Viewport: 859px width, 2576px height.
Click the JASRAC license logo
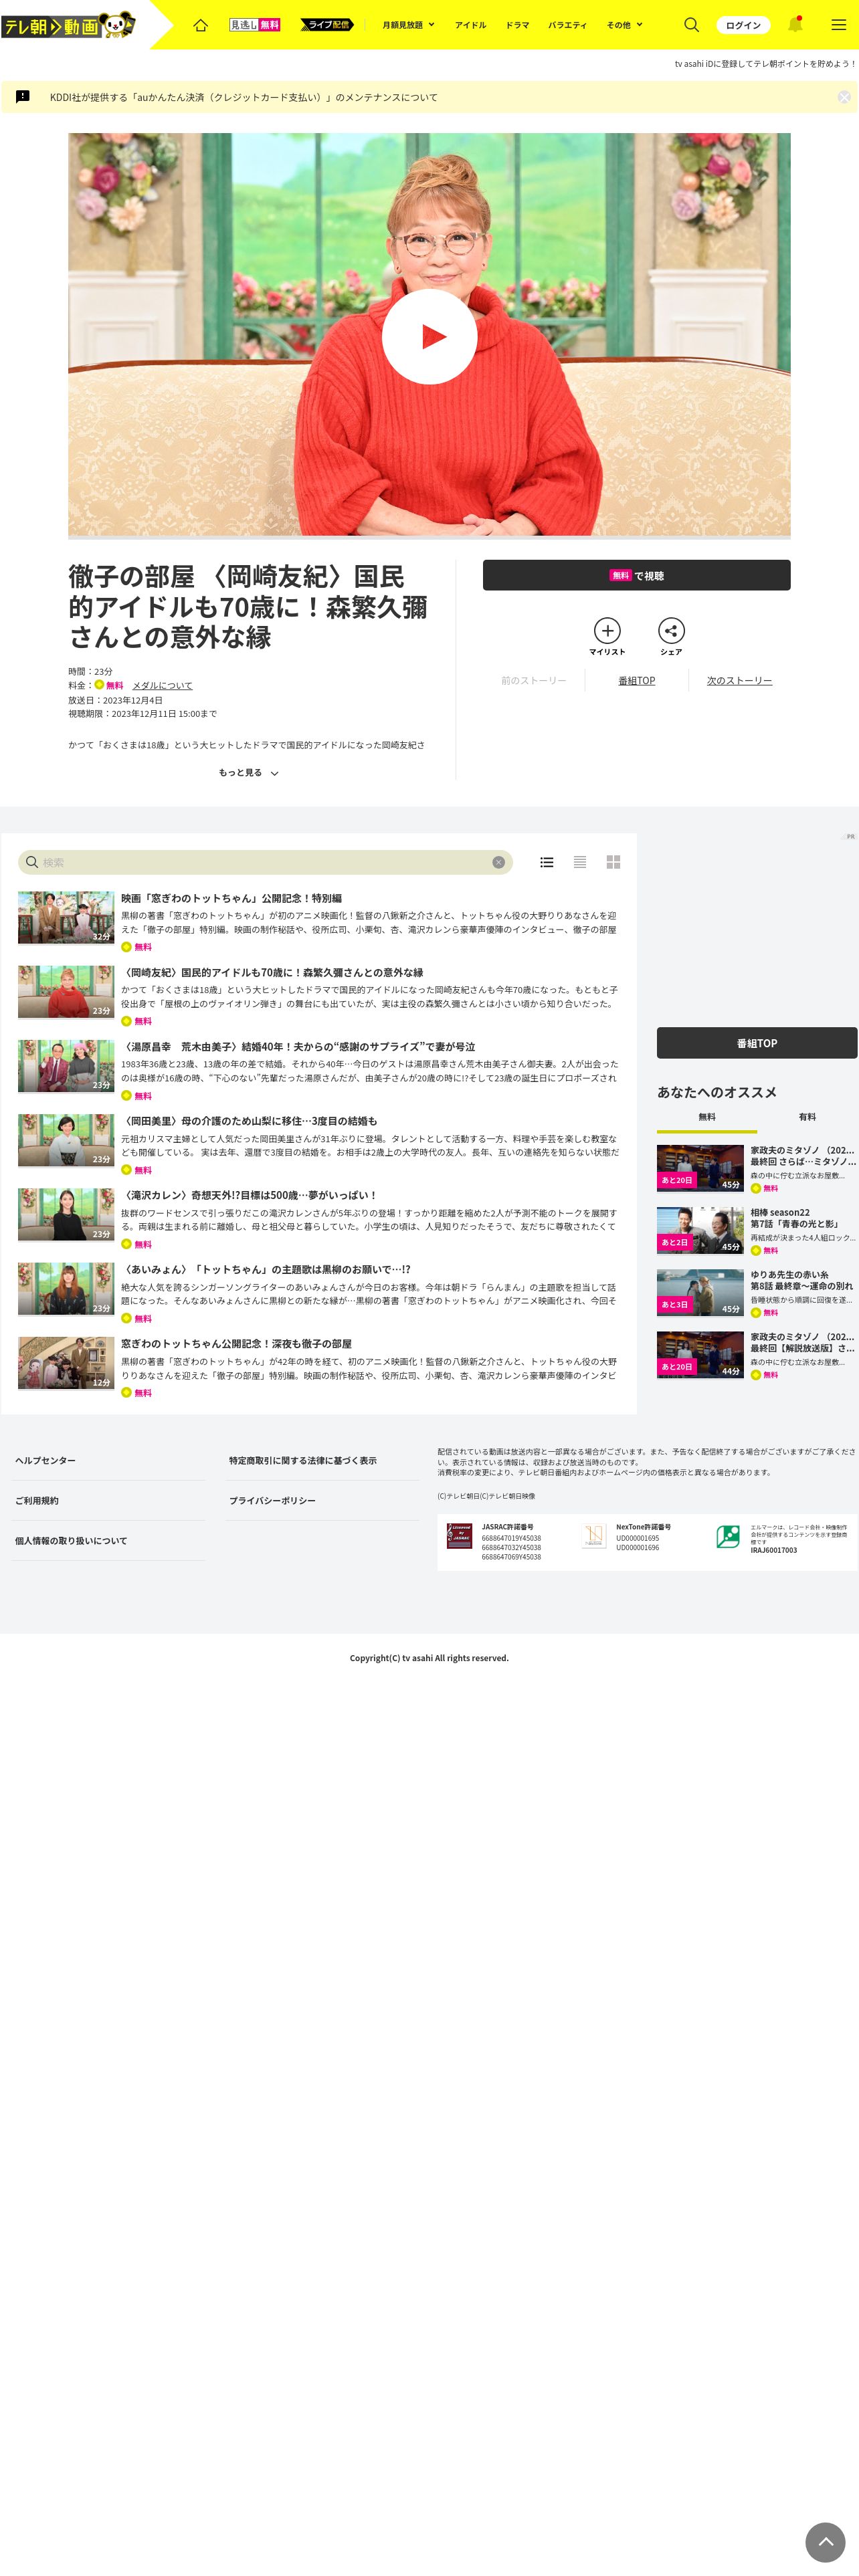(459, 1535)
